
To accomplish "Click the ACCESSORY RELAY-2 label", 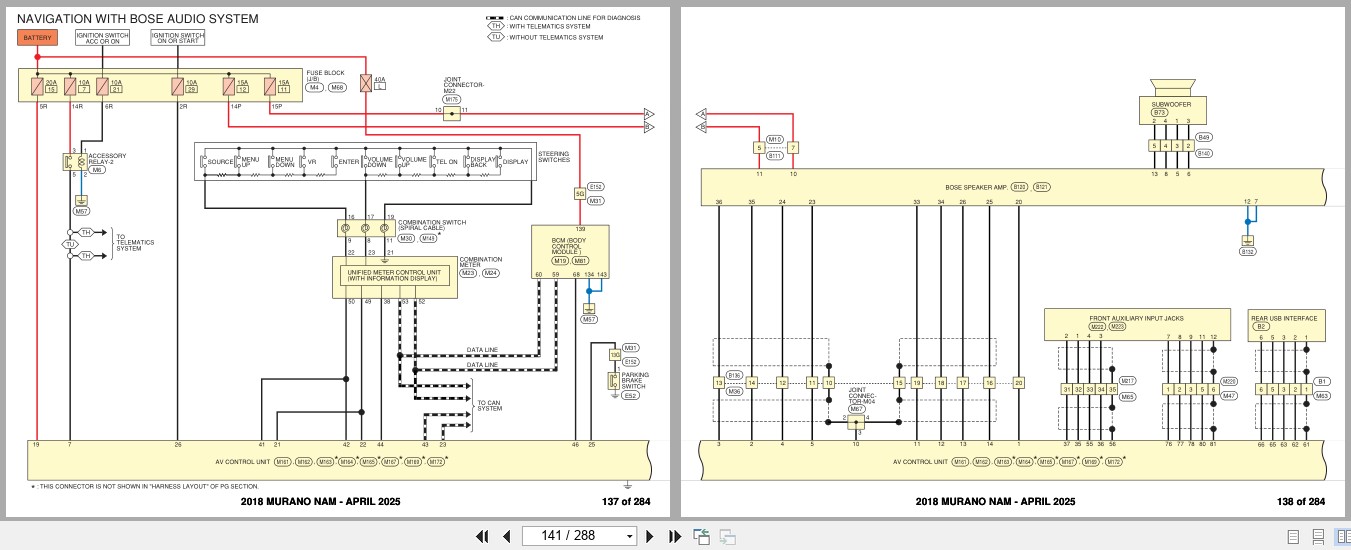I will [x=108, y=158].
